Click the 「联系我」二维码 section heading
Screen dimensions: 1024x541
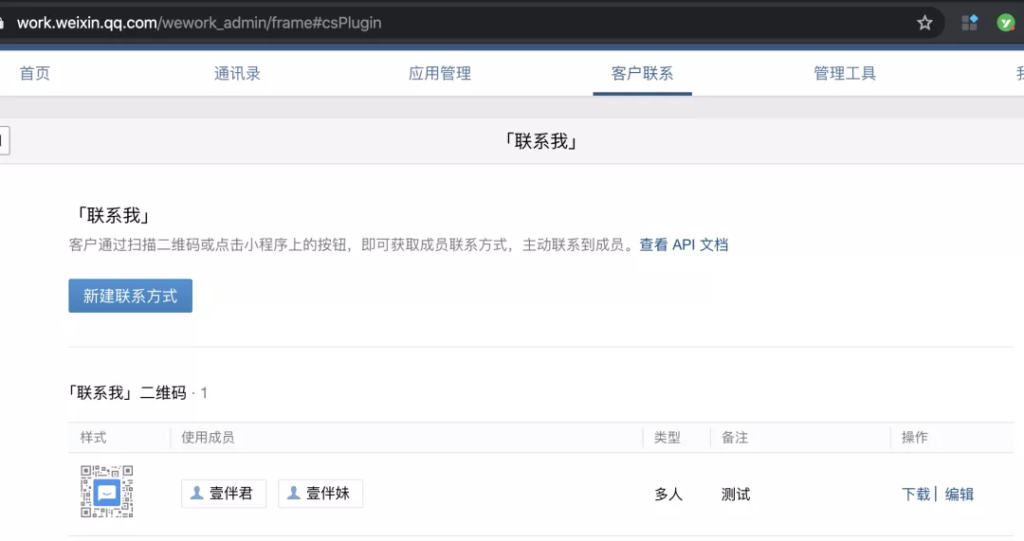pyautogui.click(x=128, y=393)
